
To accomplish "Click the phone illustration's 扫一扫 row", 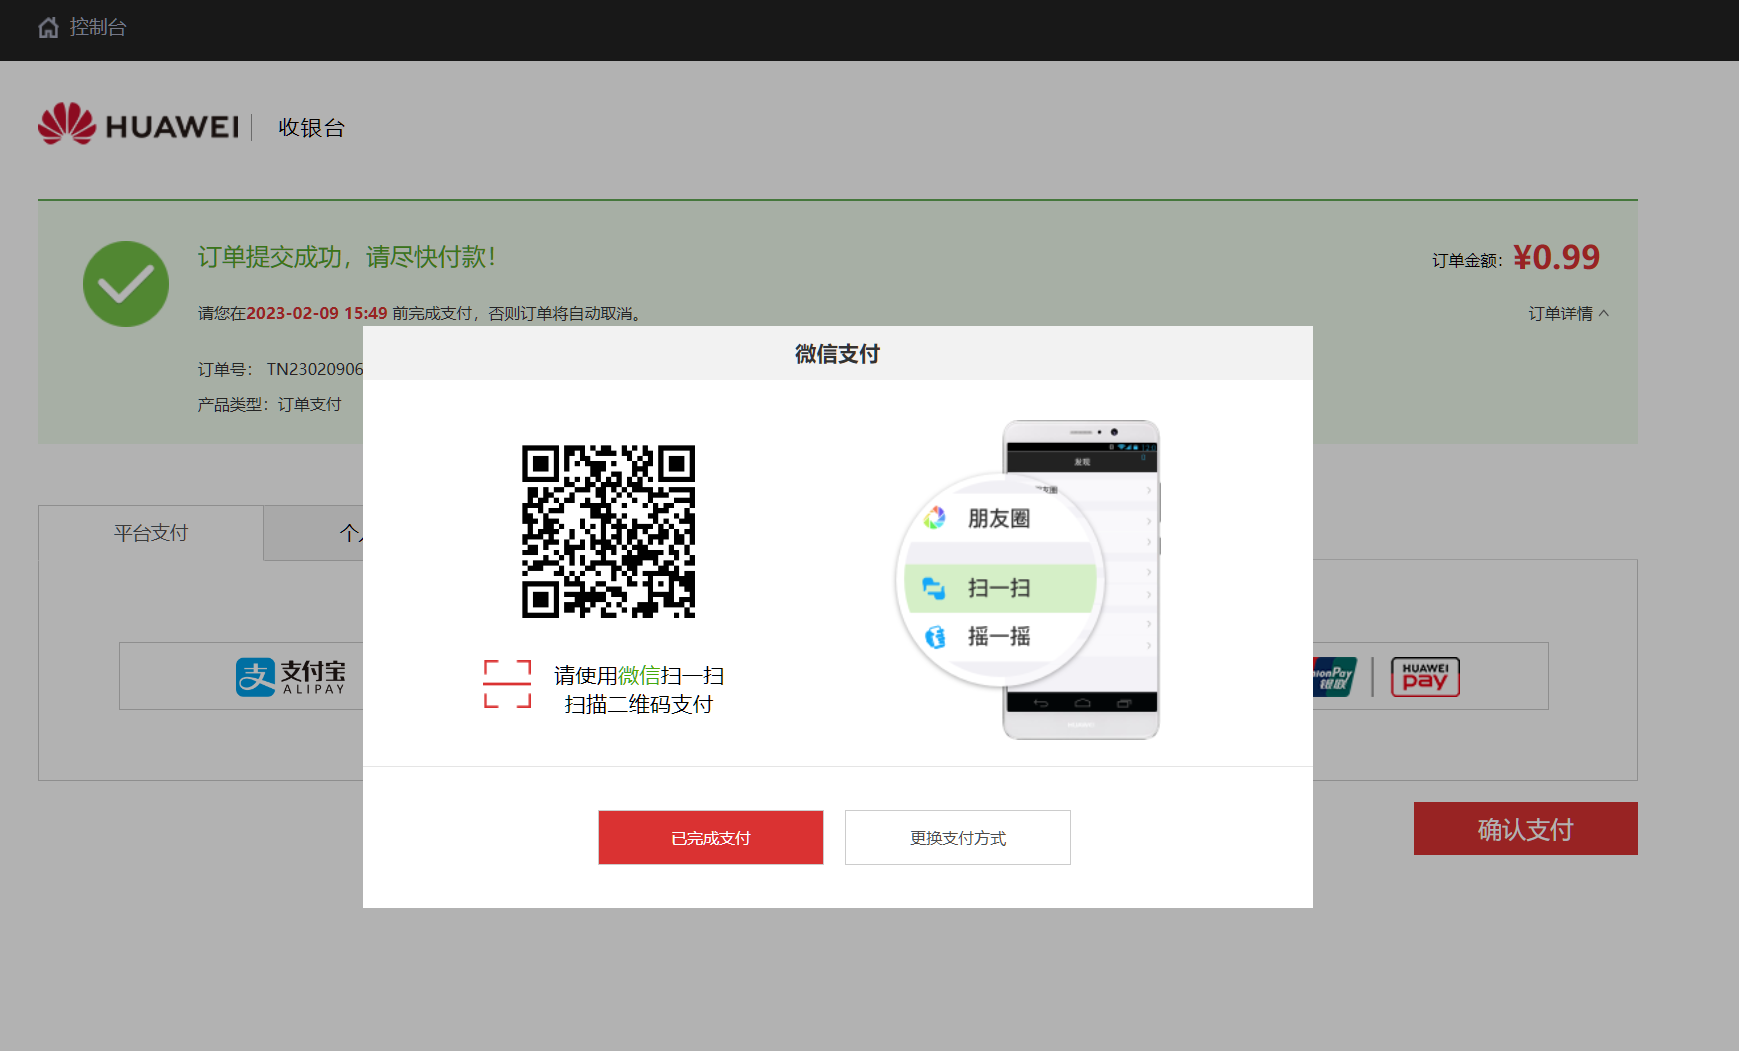I will [x=1000, y=588].
